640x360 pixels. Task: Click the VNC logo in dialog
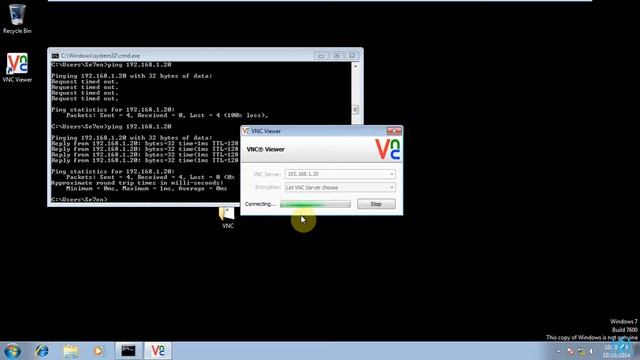coord(387,149)
